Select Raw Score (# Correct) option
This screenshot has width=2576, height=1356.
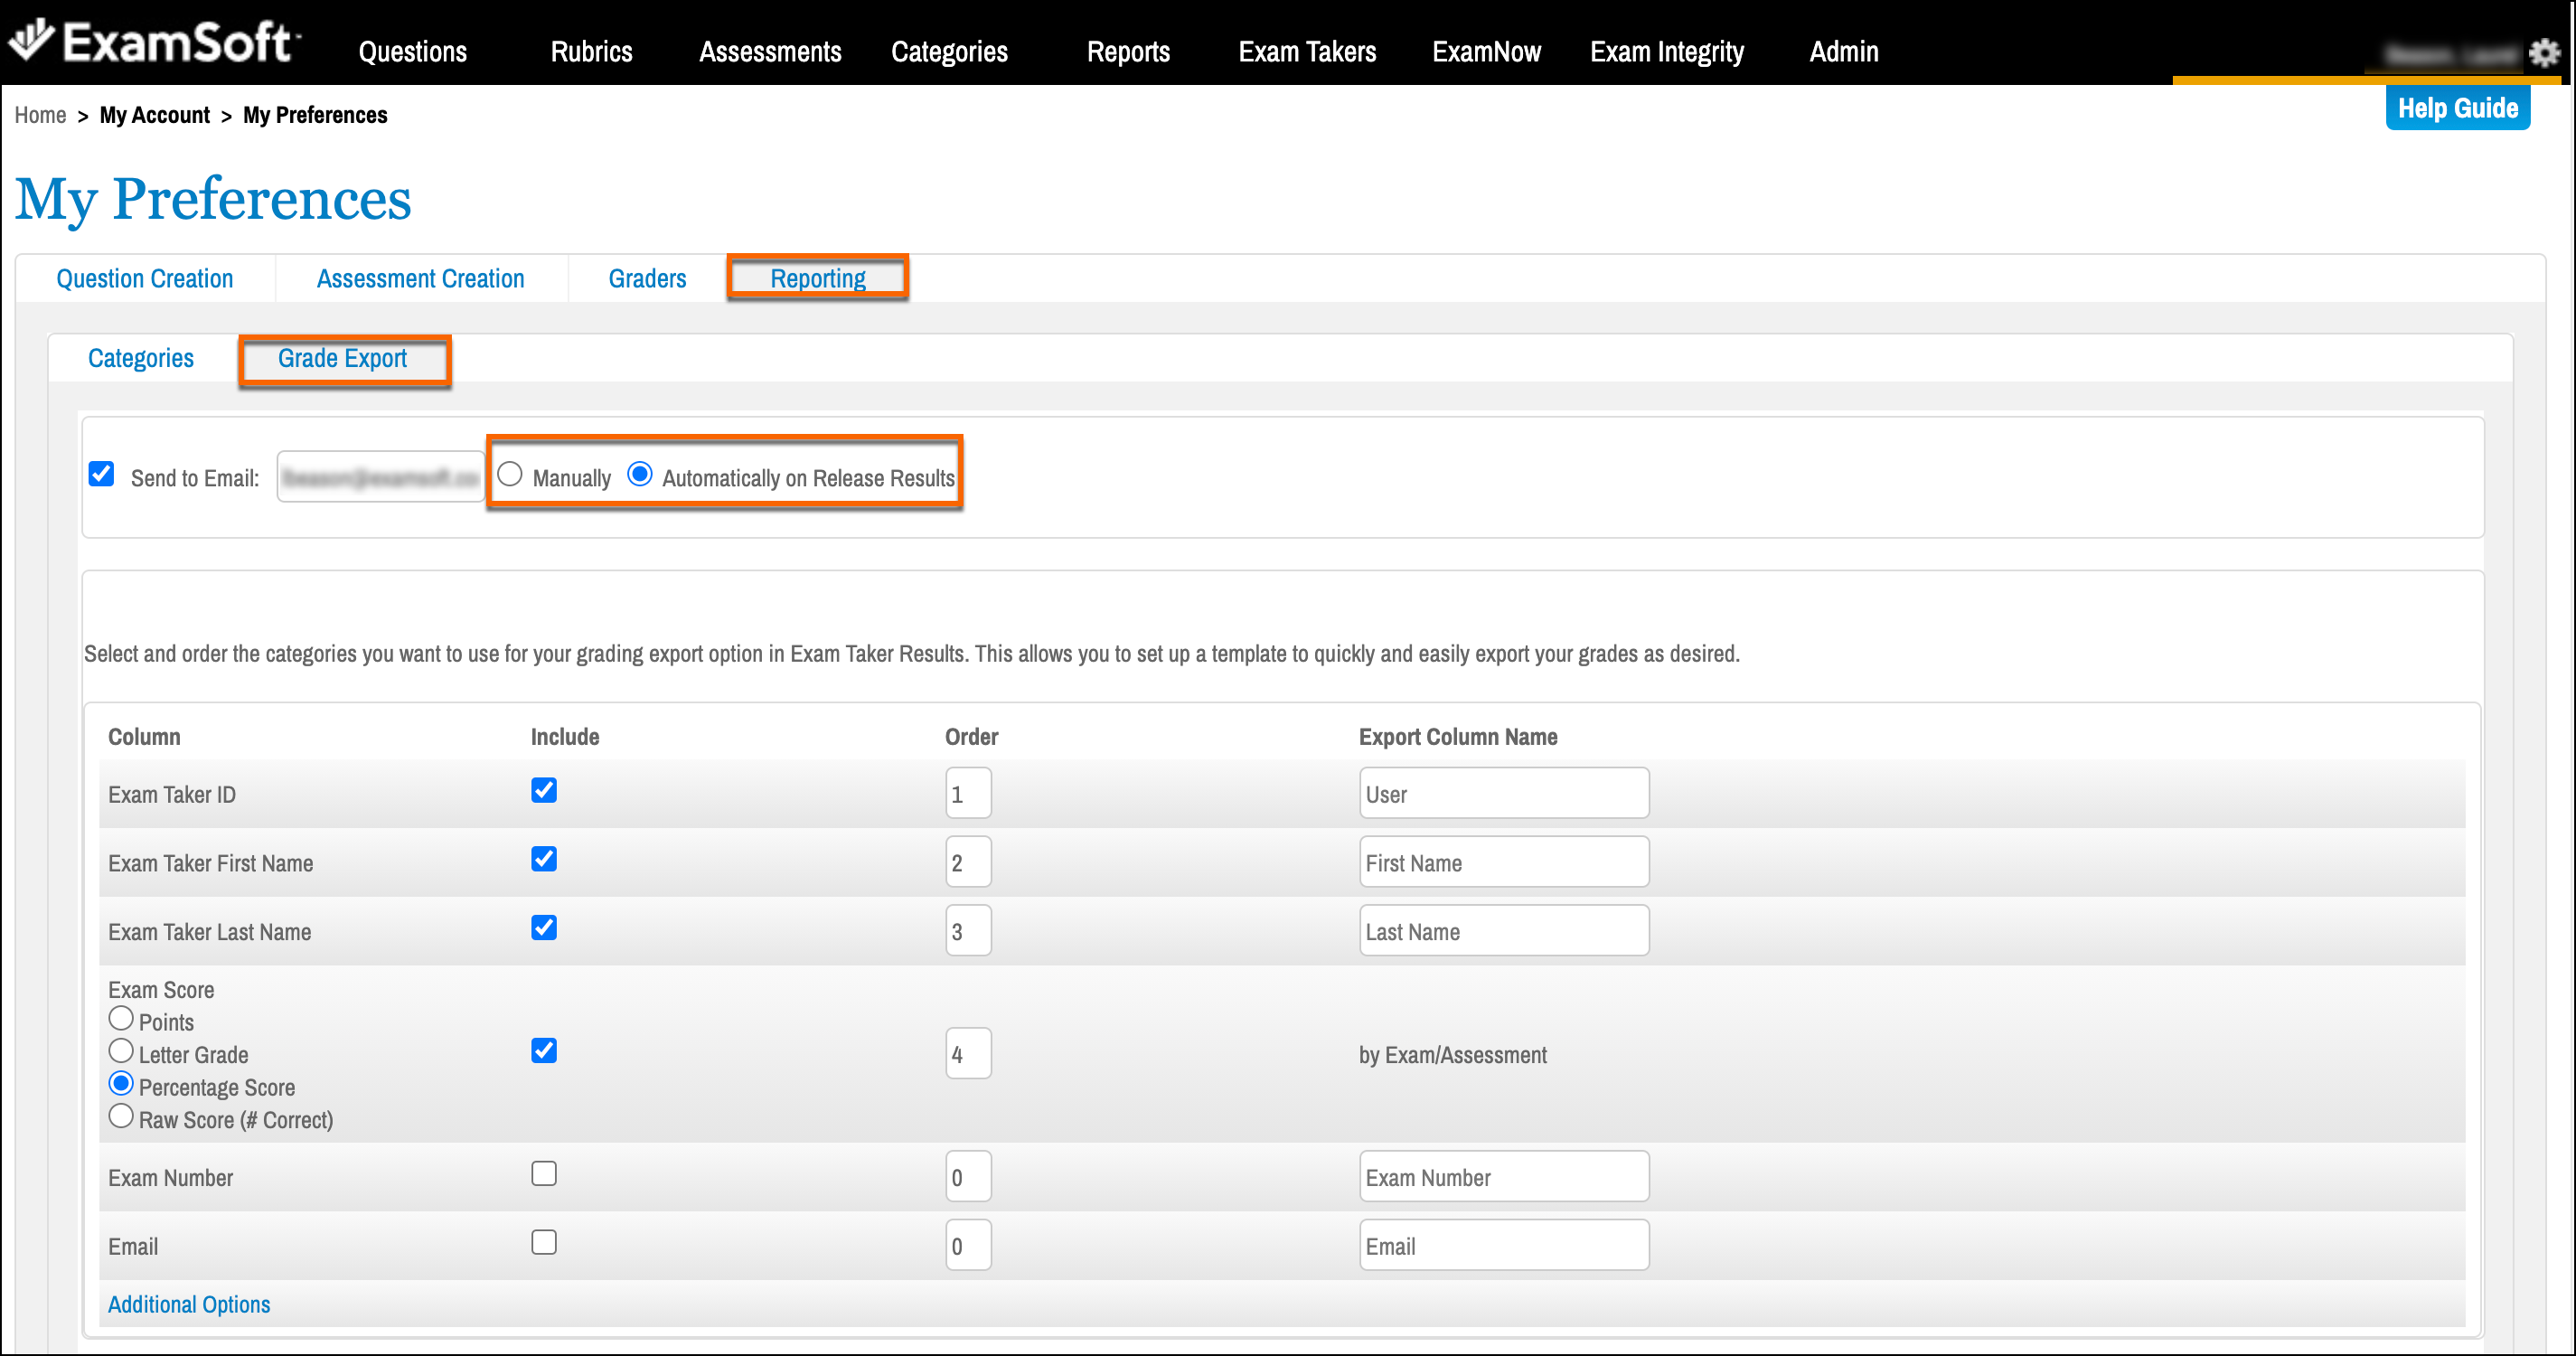point(121,1117)
